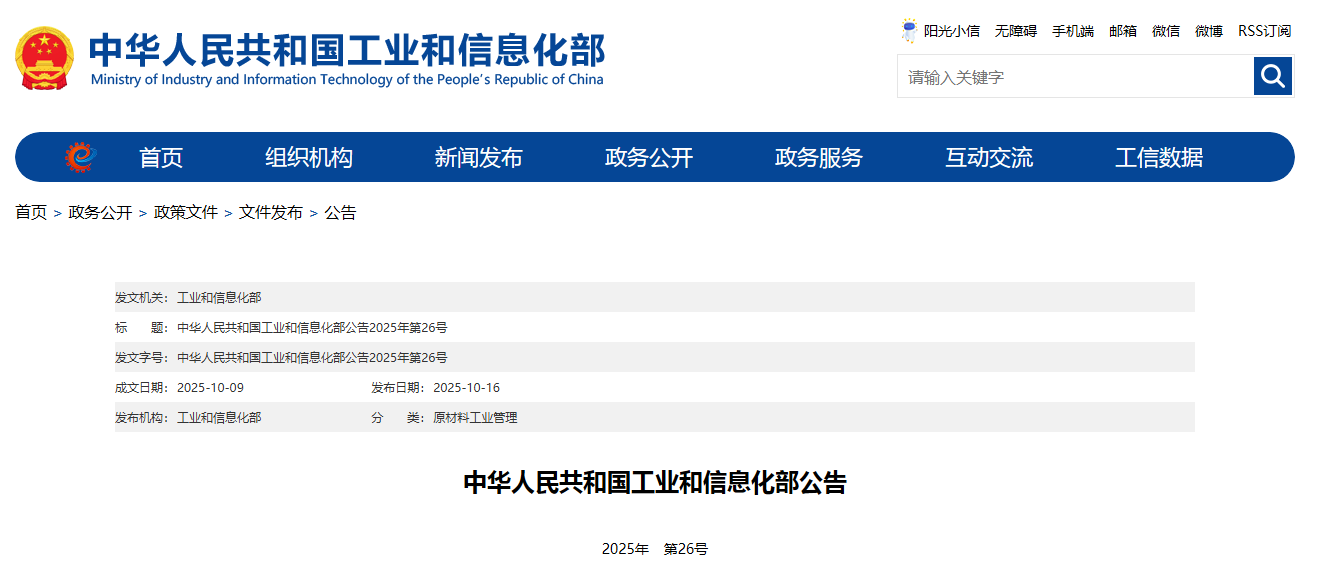The image size is (1332, 572).
Task: Click the 发布日期 value 2025-10-16
Action: click(466, 387)
